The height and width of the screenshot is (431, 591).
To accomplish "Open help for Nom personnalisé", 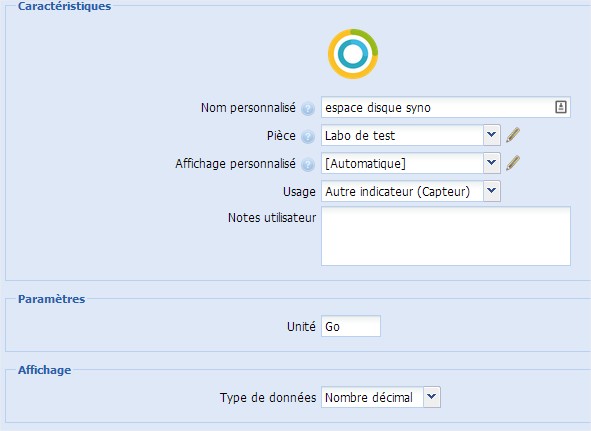I will pyautogui.click(x=308, y=109).
